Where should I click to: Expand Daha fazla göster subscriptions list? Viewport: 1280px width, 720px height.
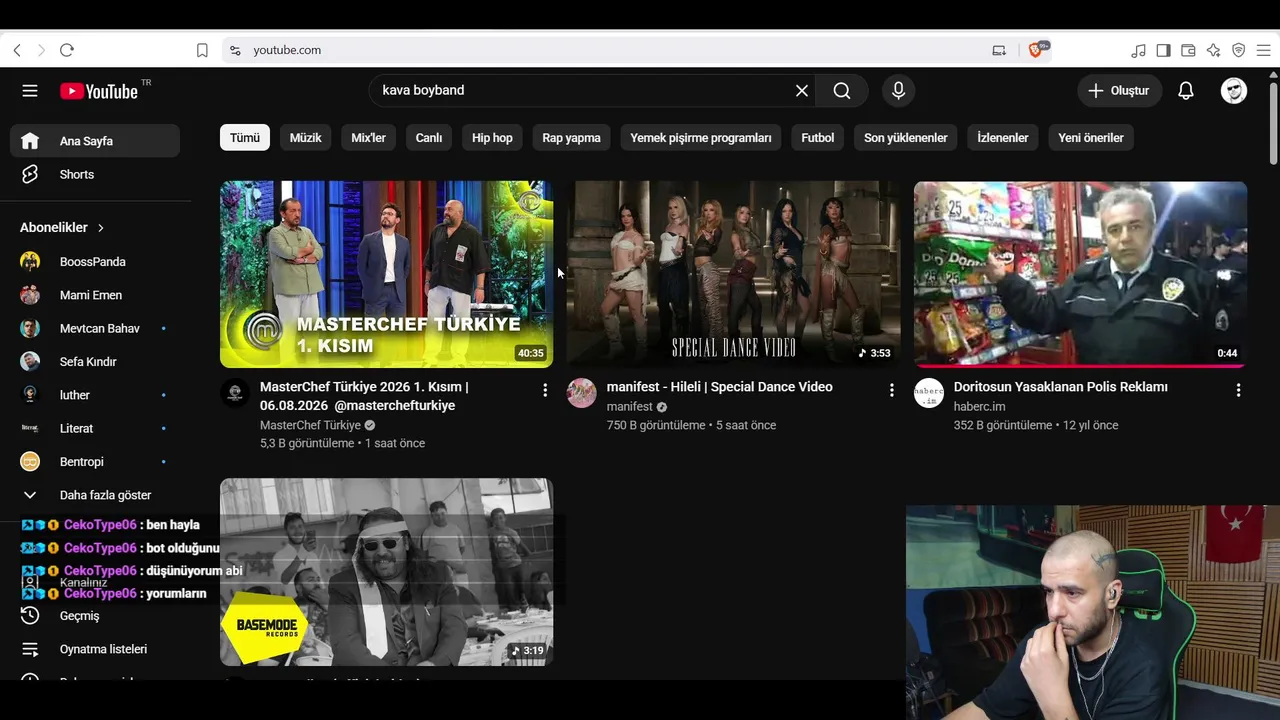(95, 495)
